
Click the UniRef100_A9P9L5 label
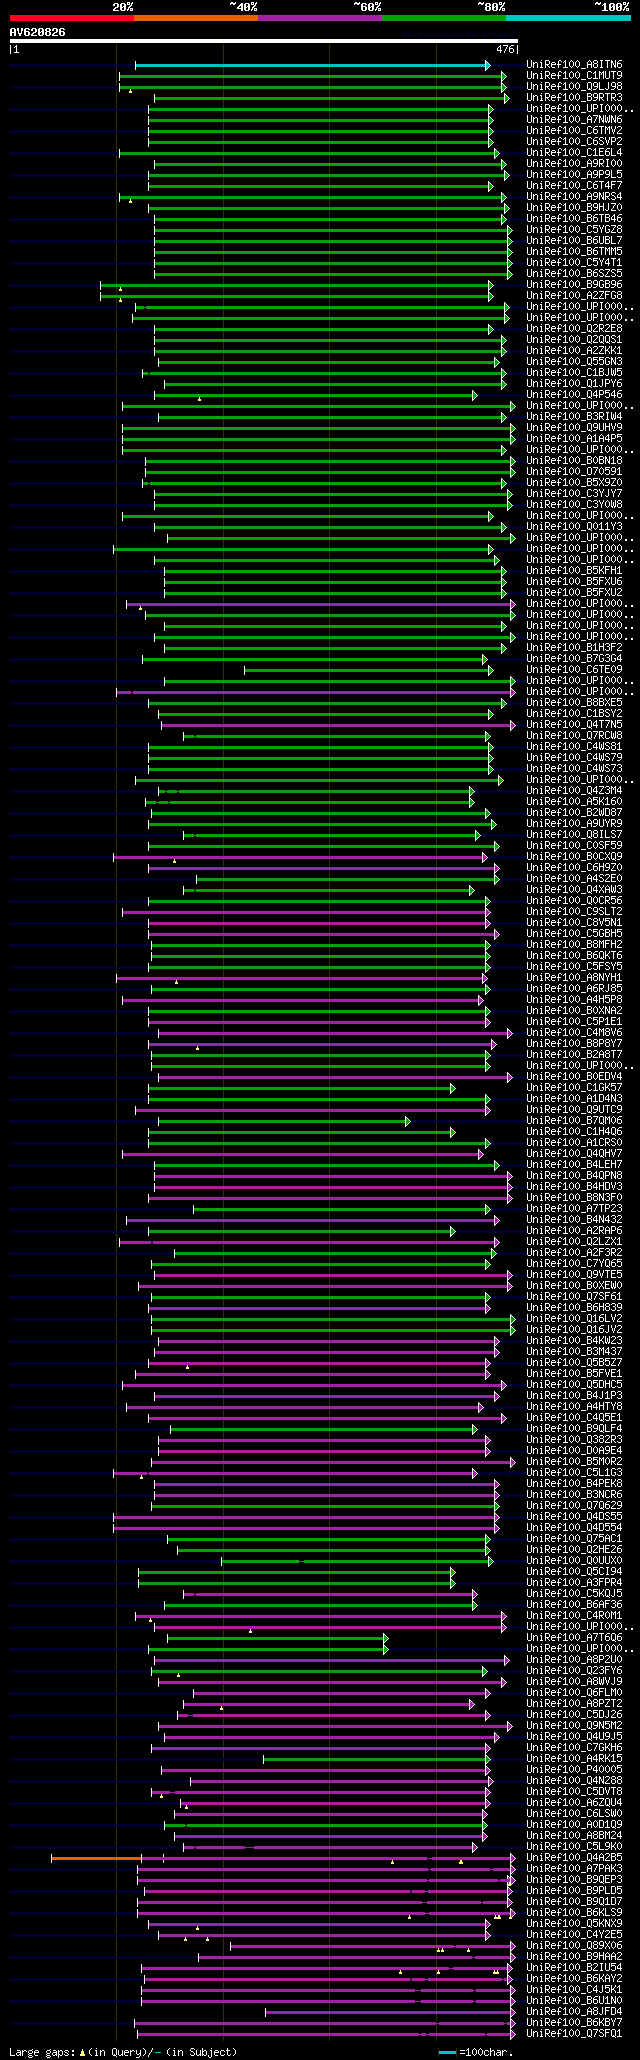click(x=574, y=175)
